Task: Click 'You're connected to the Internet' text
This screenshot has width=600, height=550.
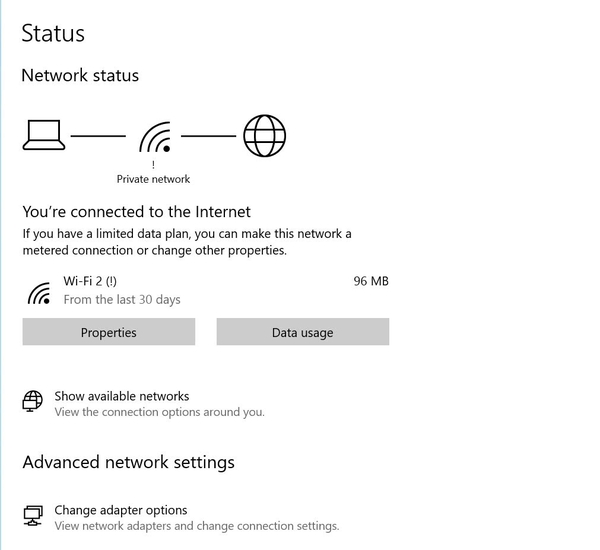Action: click(x=136, y=212)
